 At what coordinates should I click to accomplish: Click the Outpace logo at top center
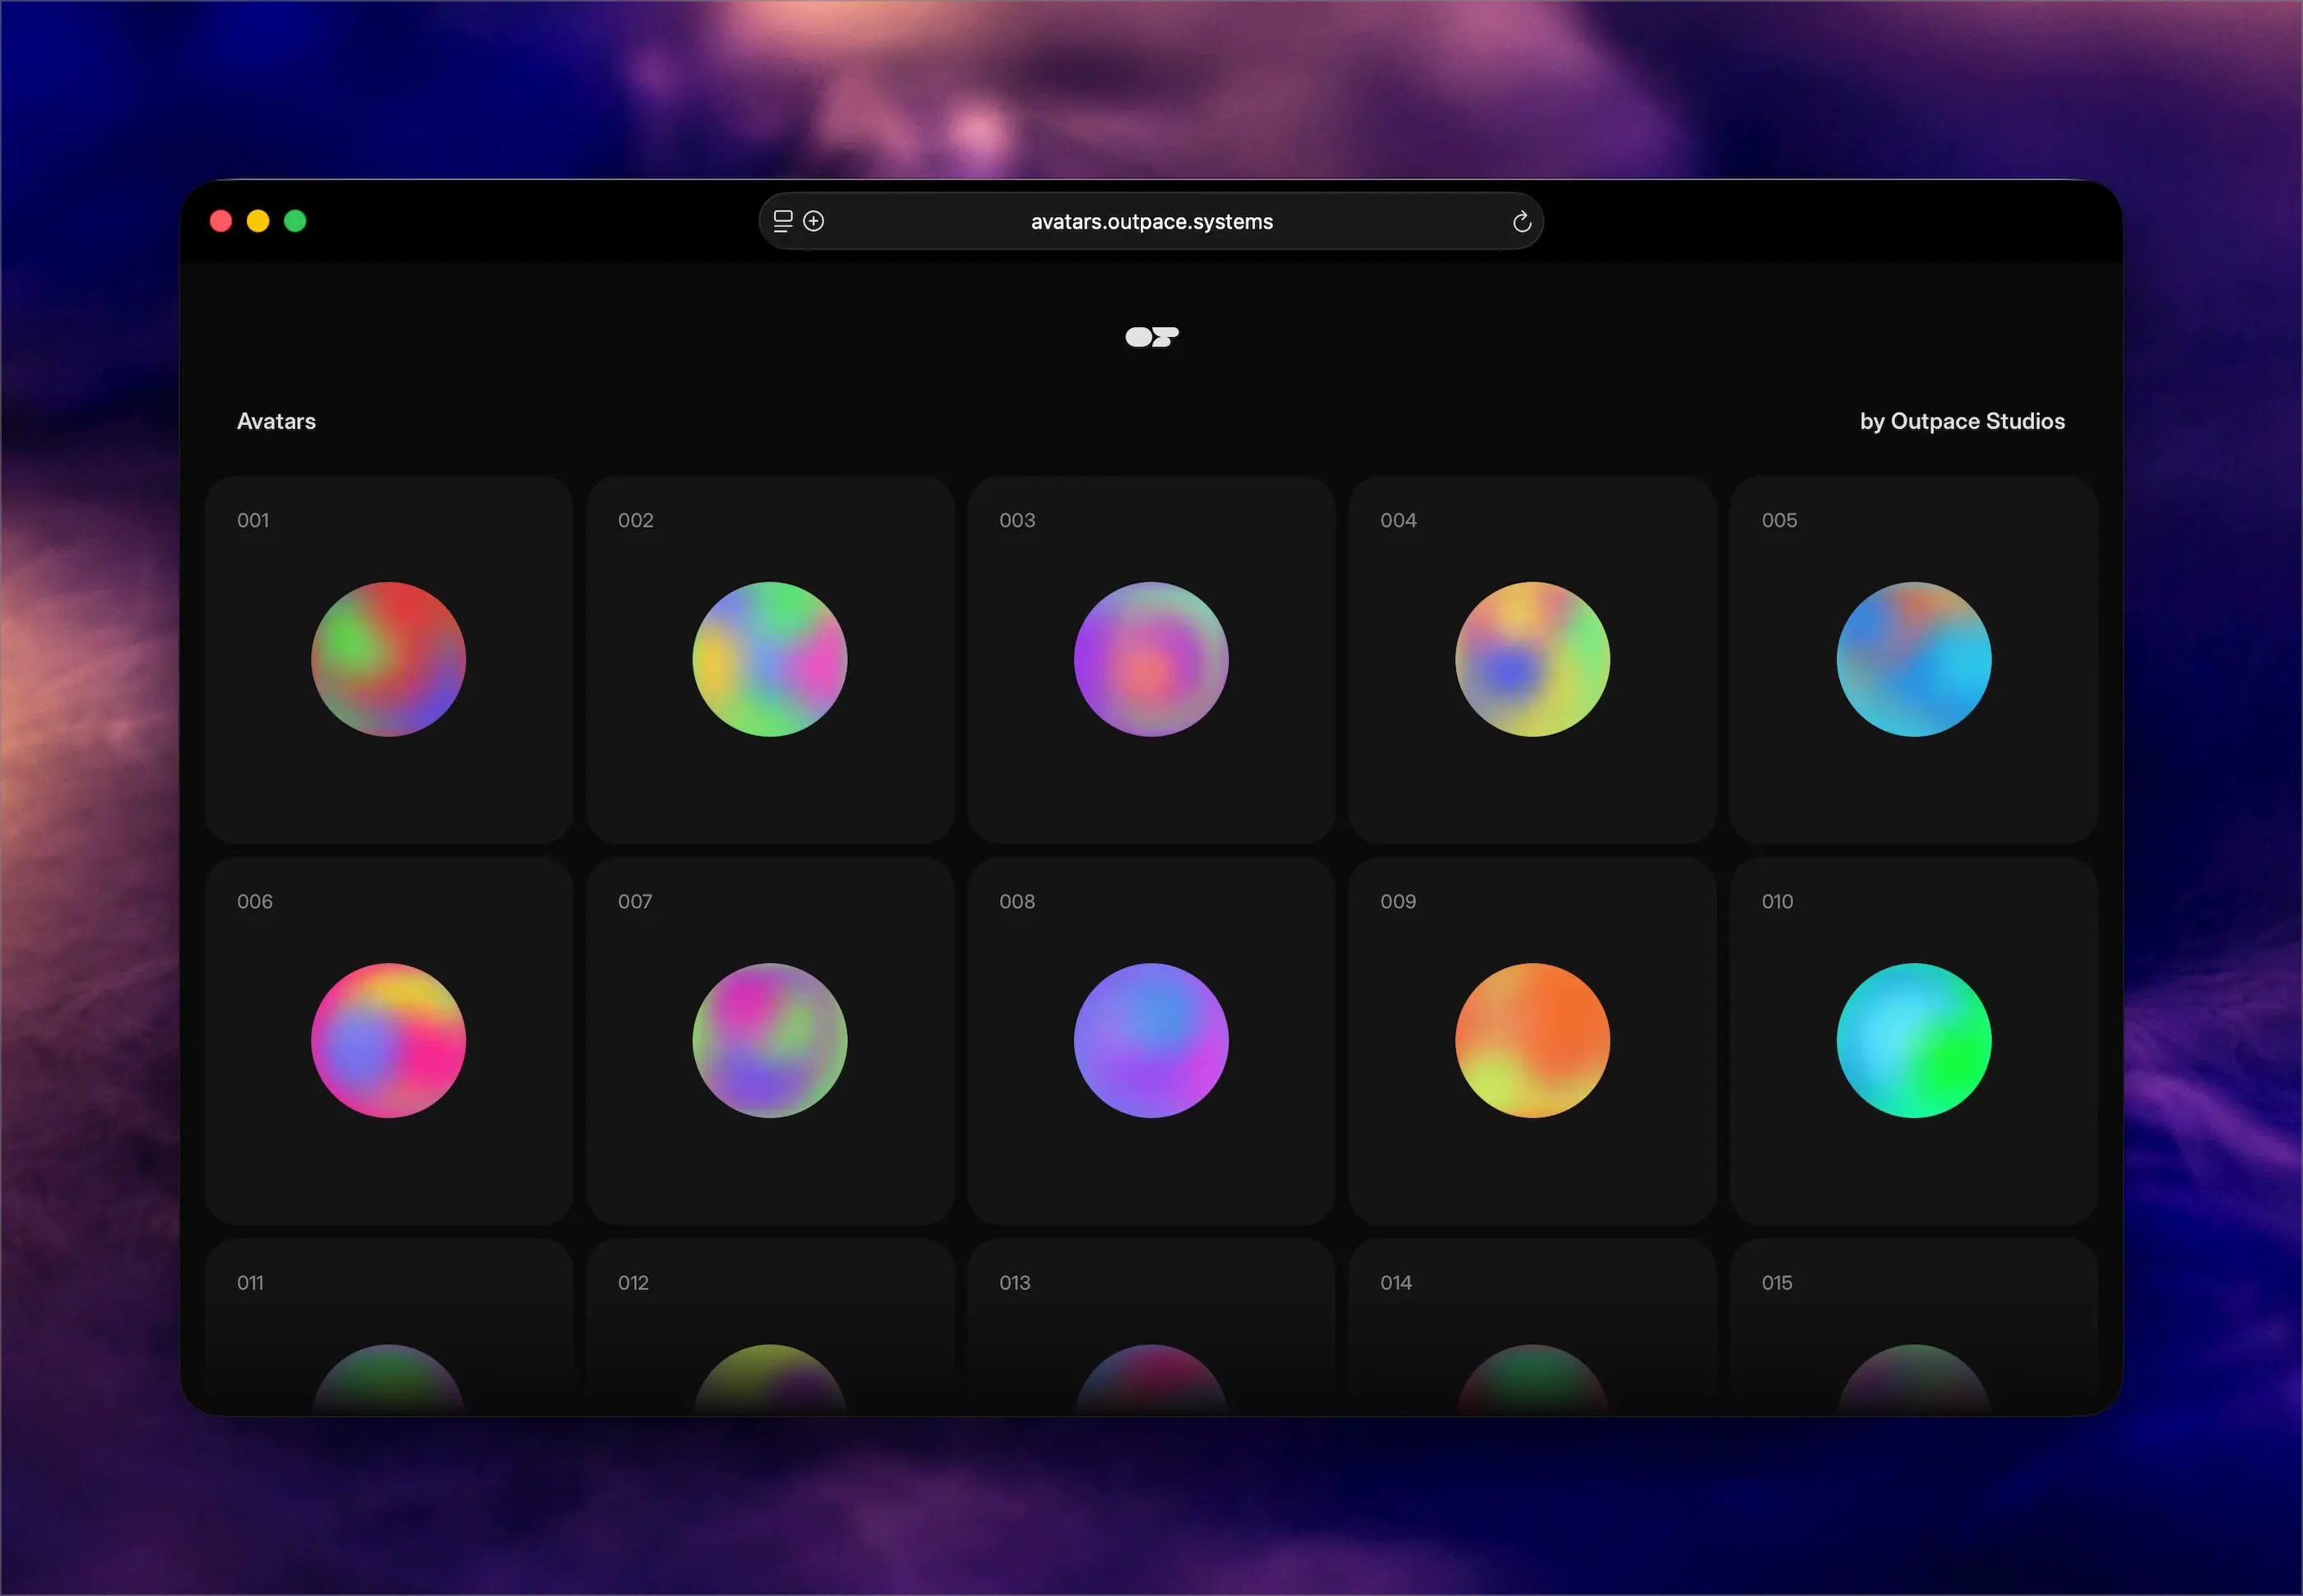[1151, 337]
